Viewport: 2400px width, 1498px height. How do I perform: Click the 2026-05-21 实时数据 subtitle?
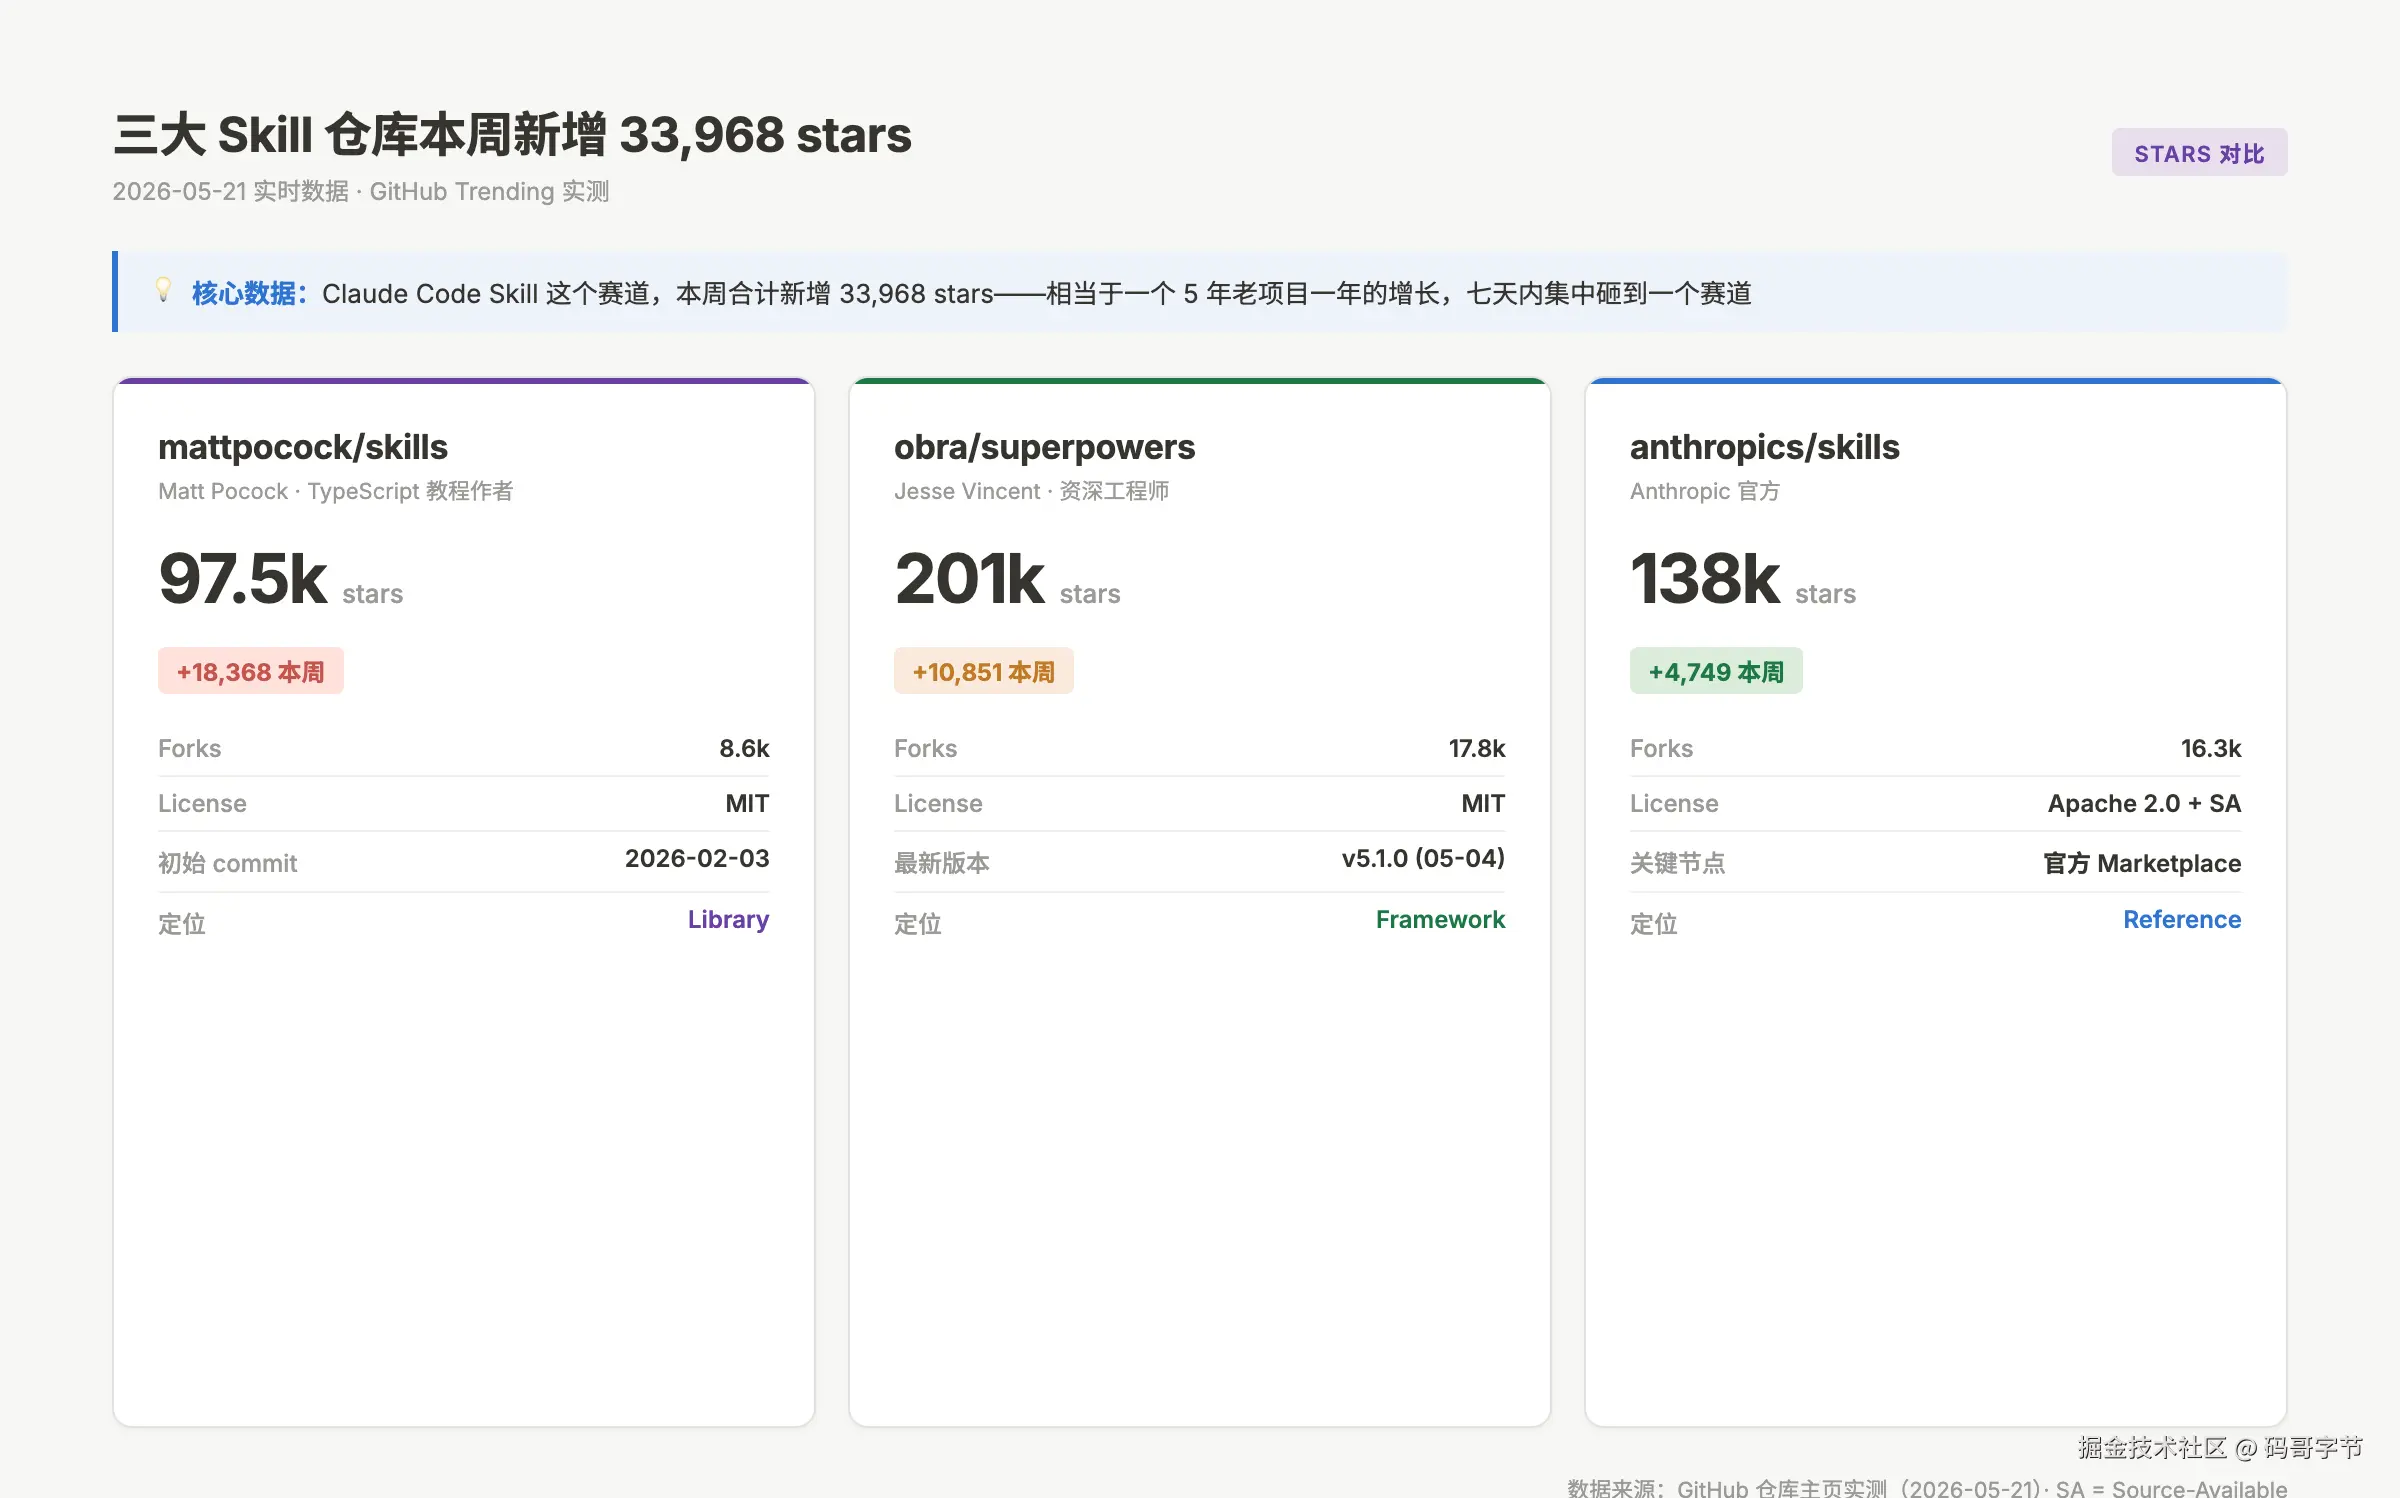360,191
